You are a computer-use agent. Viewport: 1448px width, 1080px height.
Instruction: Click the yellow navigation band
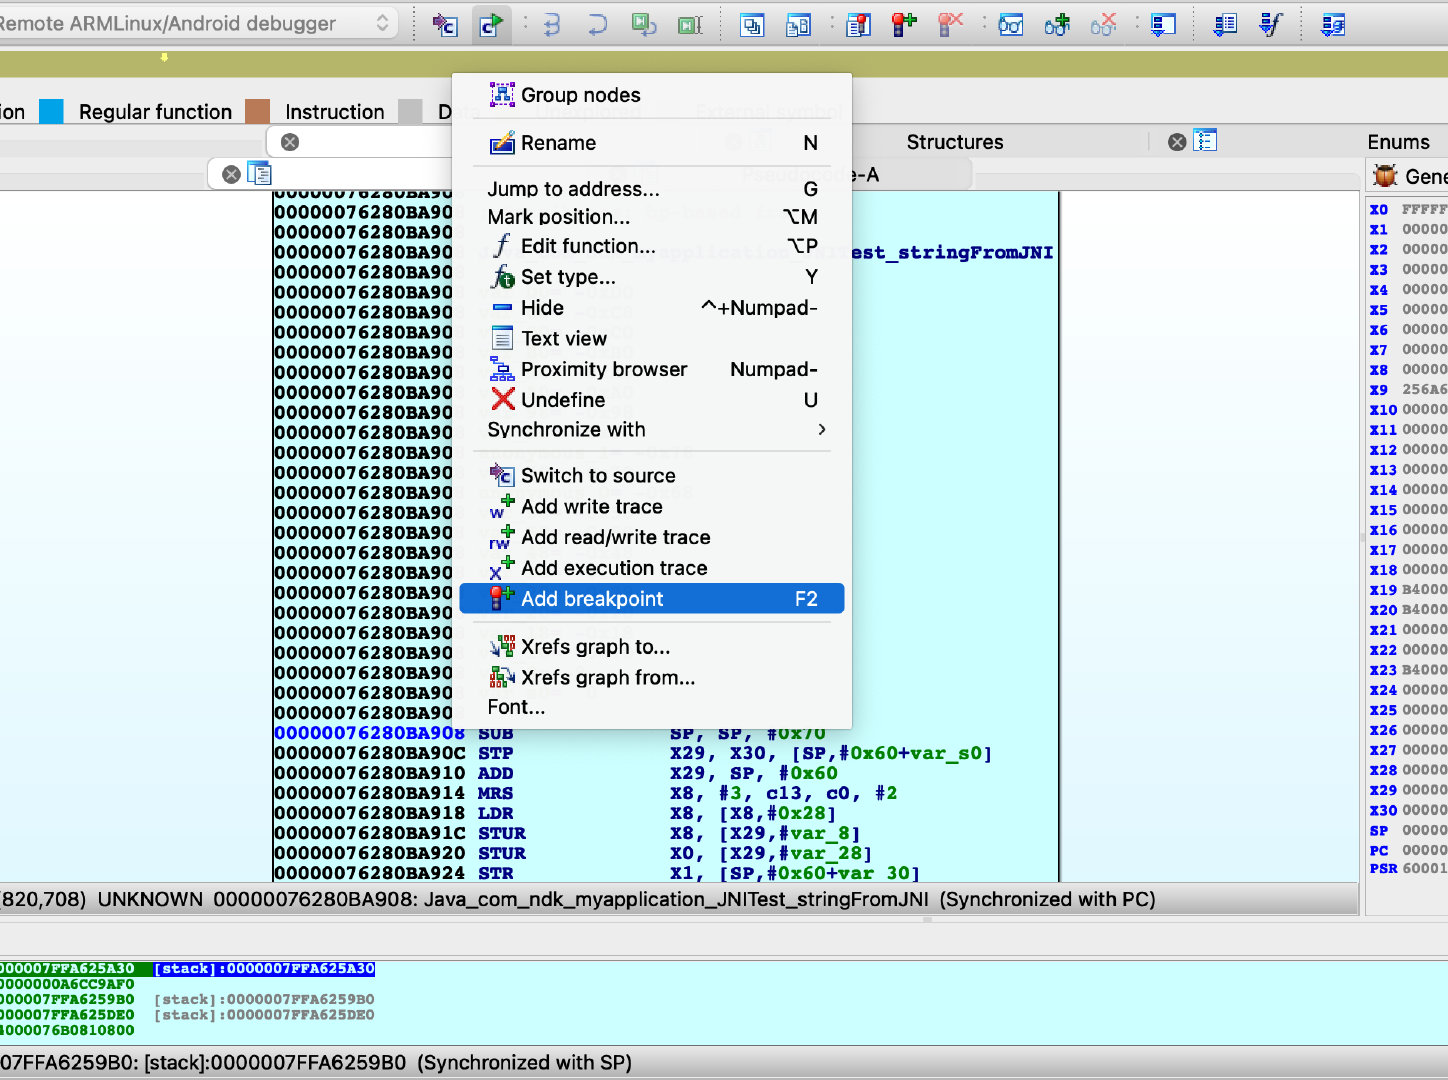pos(724,64)
